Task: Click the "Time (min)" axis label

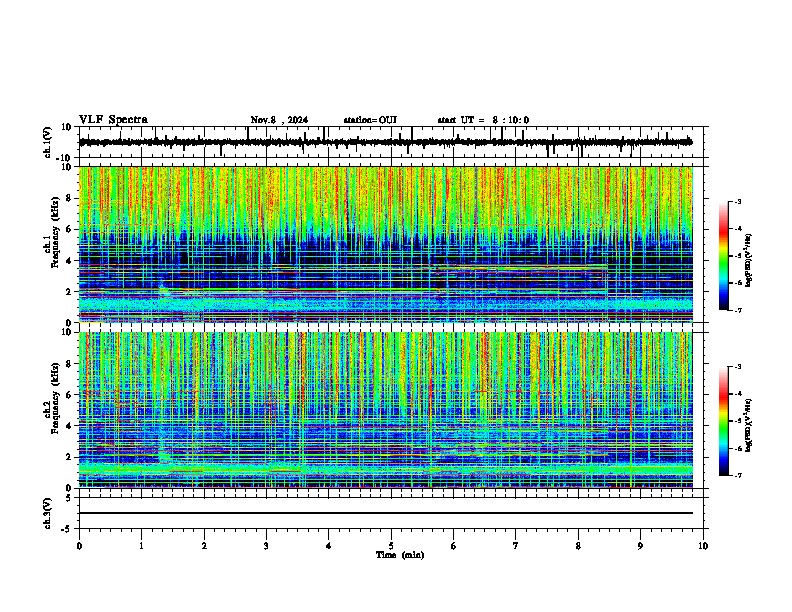Action: pyautogui.click(x=400, y=555)
